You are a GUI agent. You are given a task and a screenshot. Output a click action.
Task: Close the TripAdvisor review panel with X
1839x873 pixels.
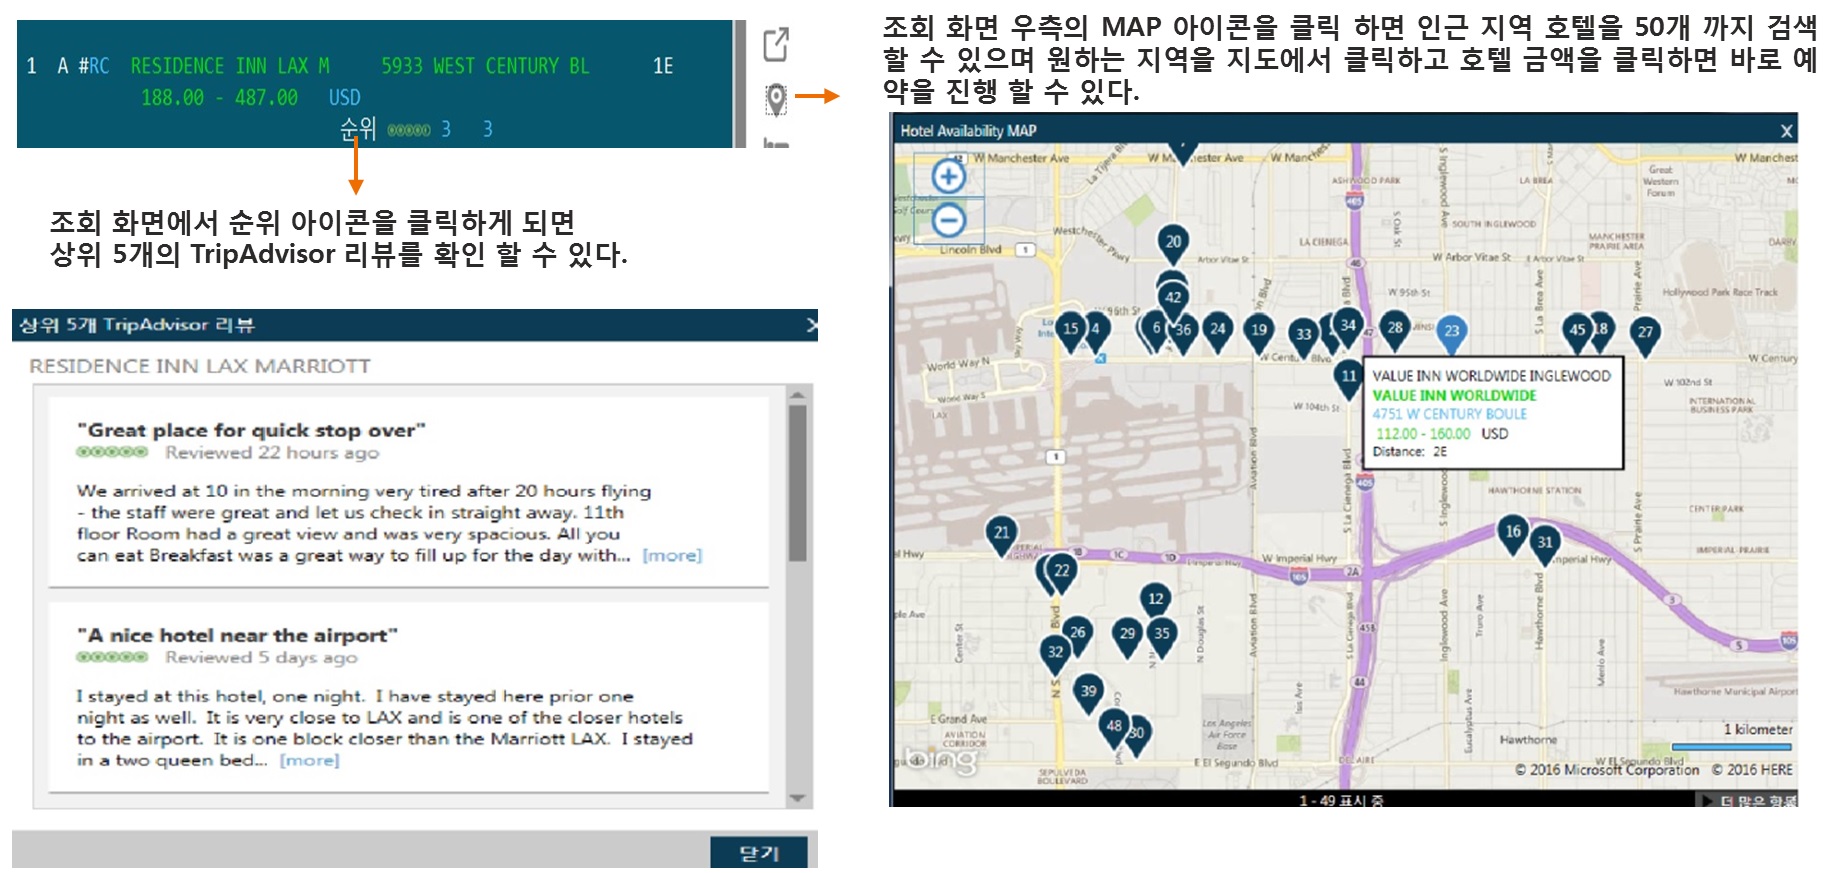coord(811,325)
